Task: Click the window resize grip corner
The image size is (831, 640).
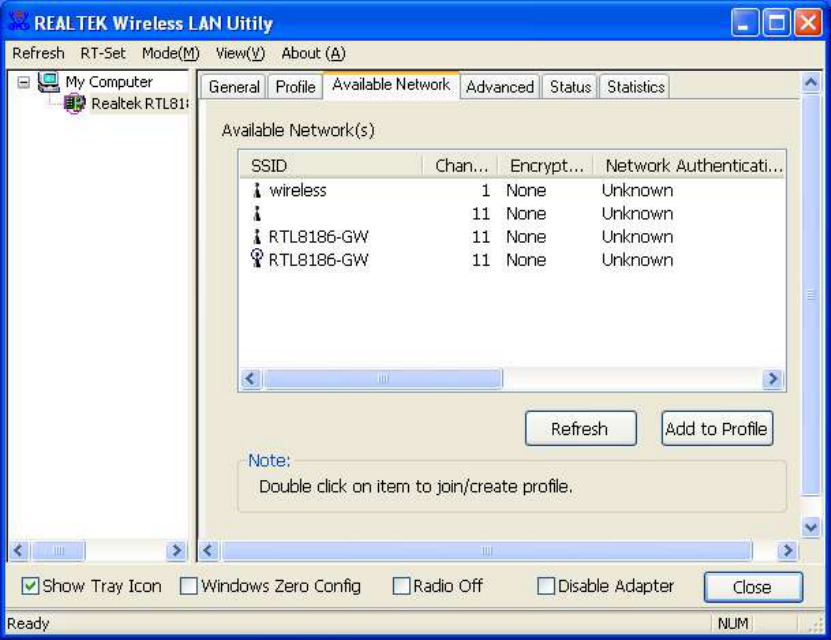Action: tap(815, 625)
